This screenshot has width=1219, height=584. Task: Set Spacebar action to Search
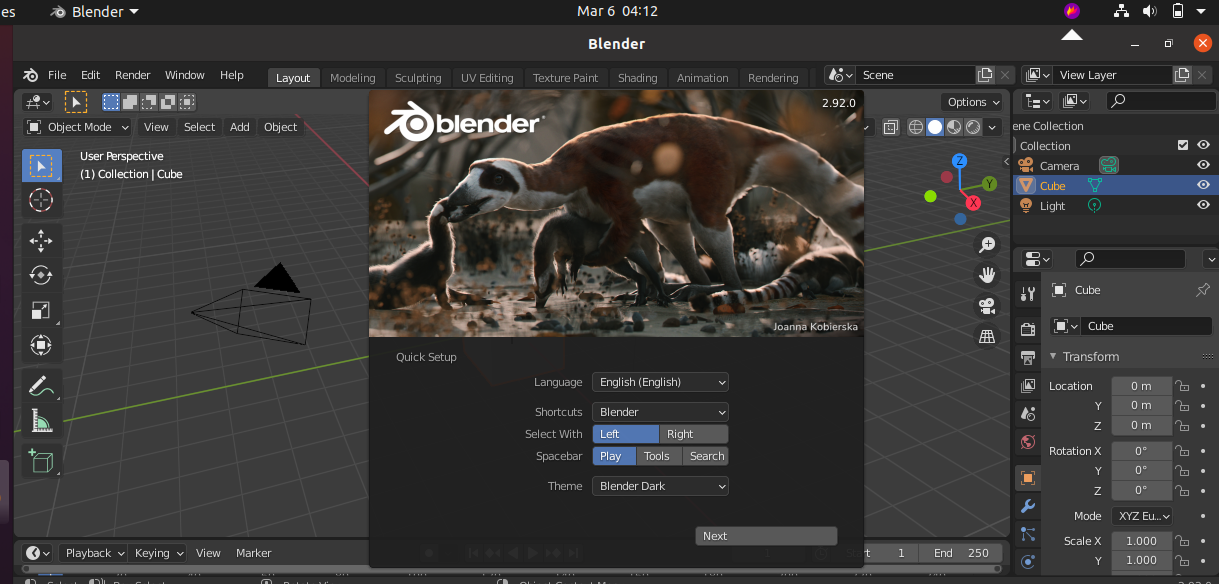[x=706, y=456]
